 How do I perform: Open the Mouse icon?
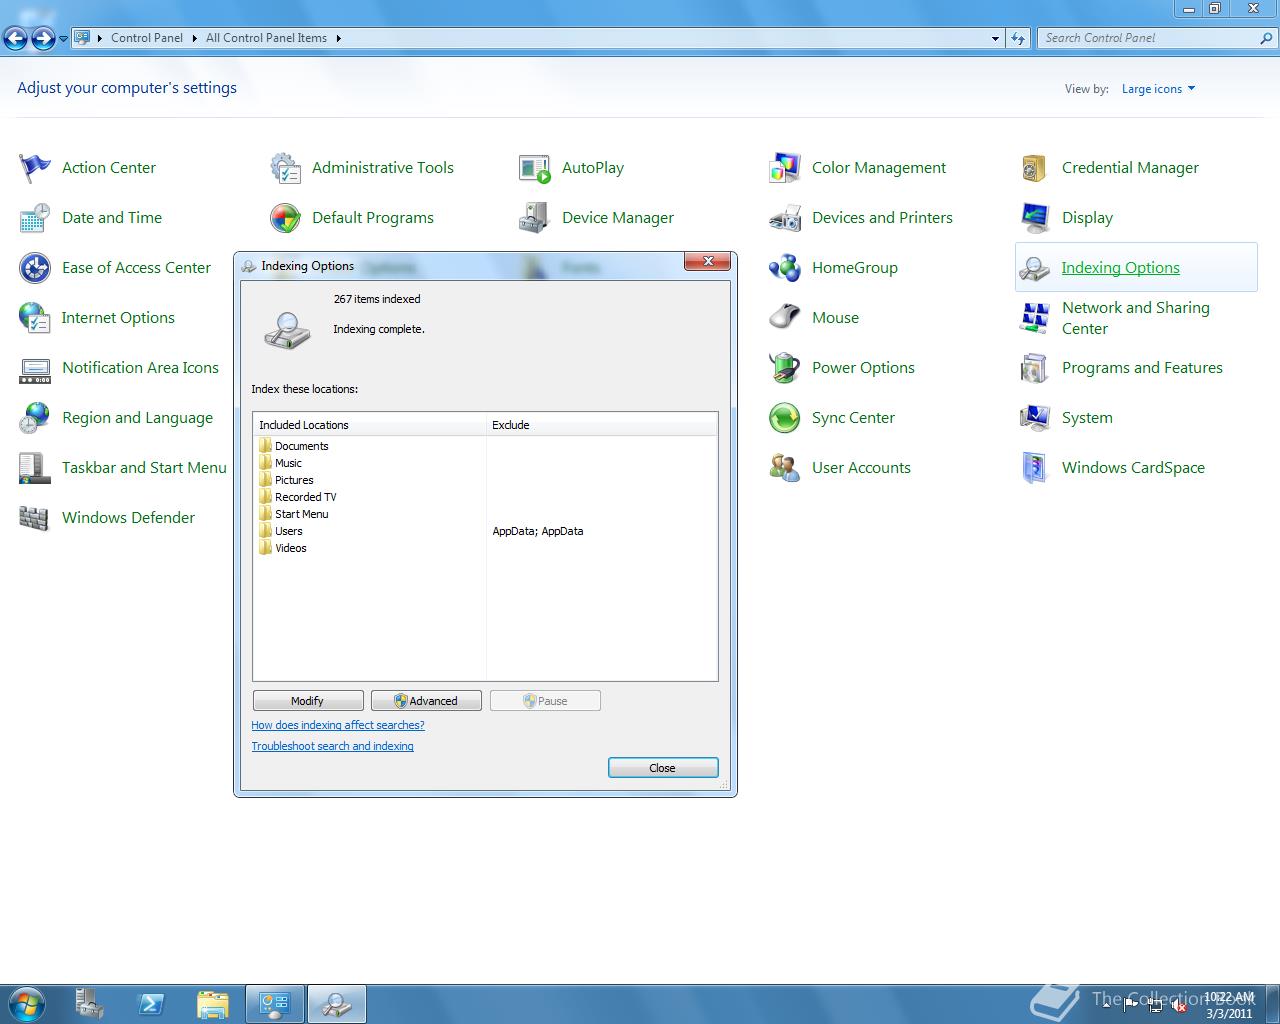(x=785, y=318)
